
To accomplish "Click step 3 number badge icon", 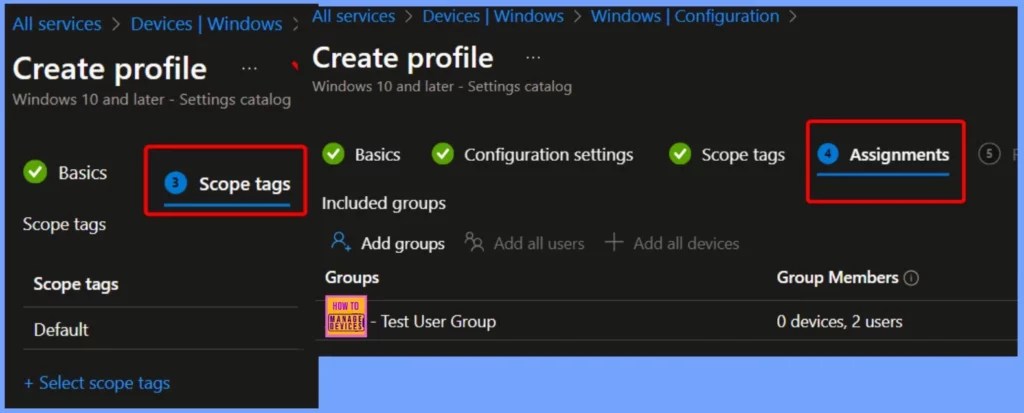I will pos(175,184).
